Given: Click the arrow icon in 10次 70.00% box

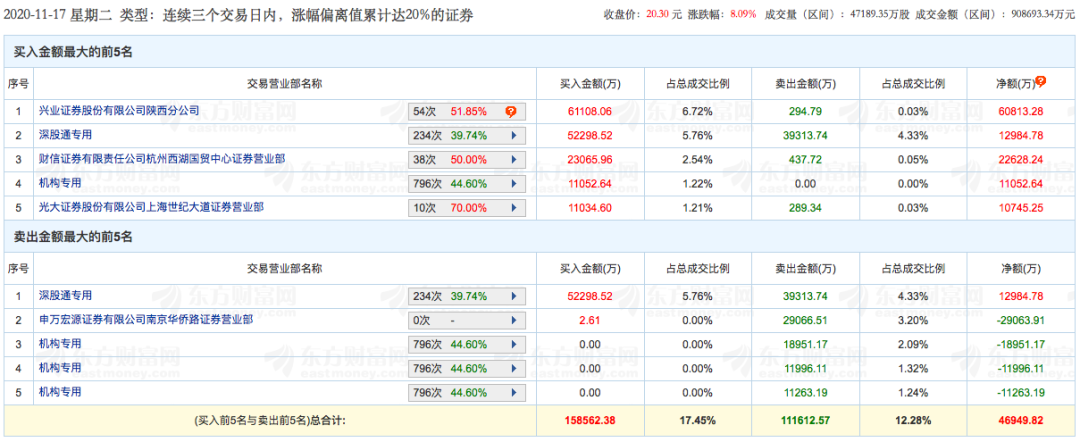Looking at the screenshot, I should click(x=514, y=207).
